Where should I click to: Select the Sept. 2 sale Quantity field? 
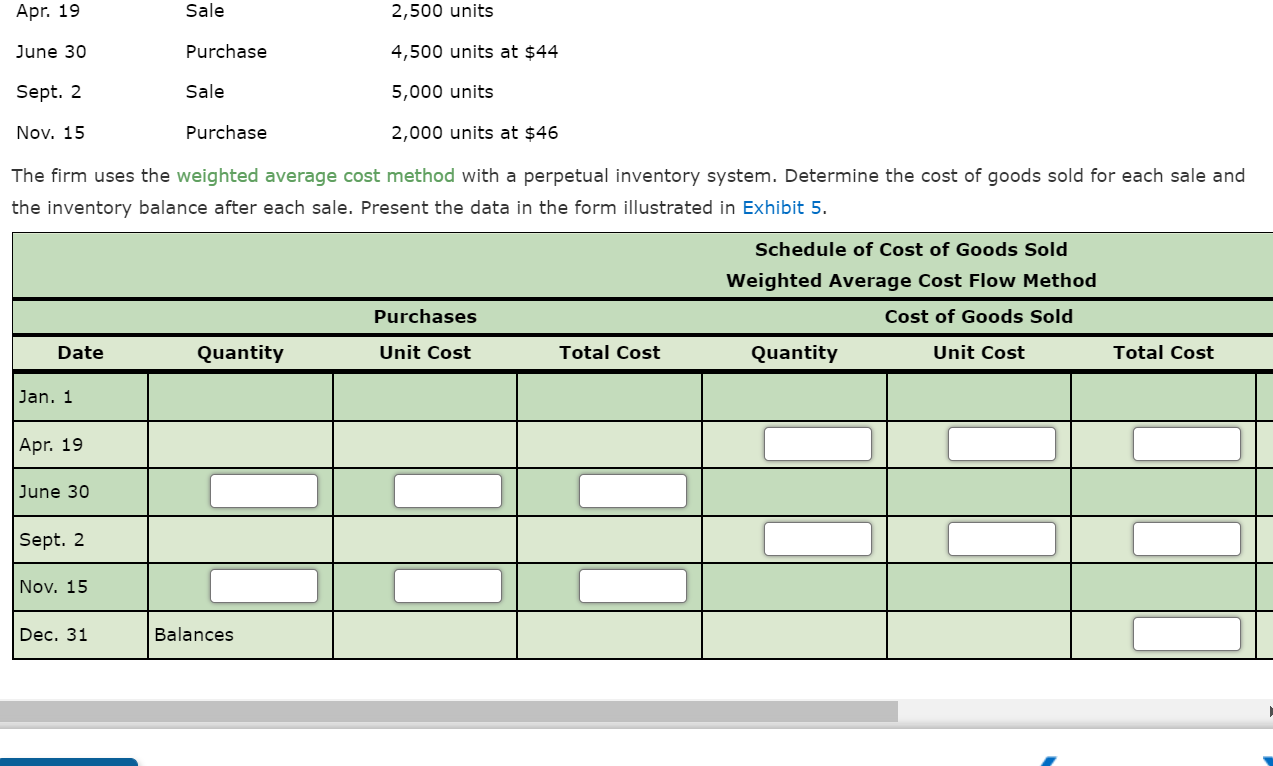pyautogui.click(x=817, y=538)
